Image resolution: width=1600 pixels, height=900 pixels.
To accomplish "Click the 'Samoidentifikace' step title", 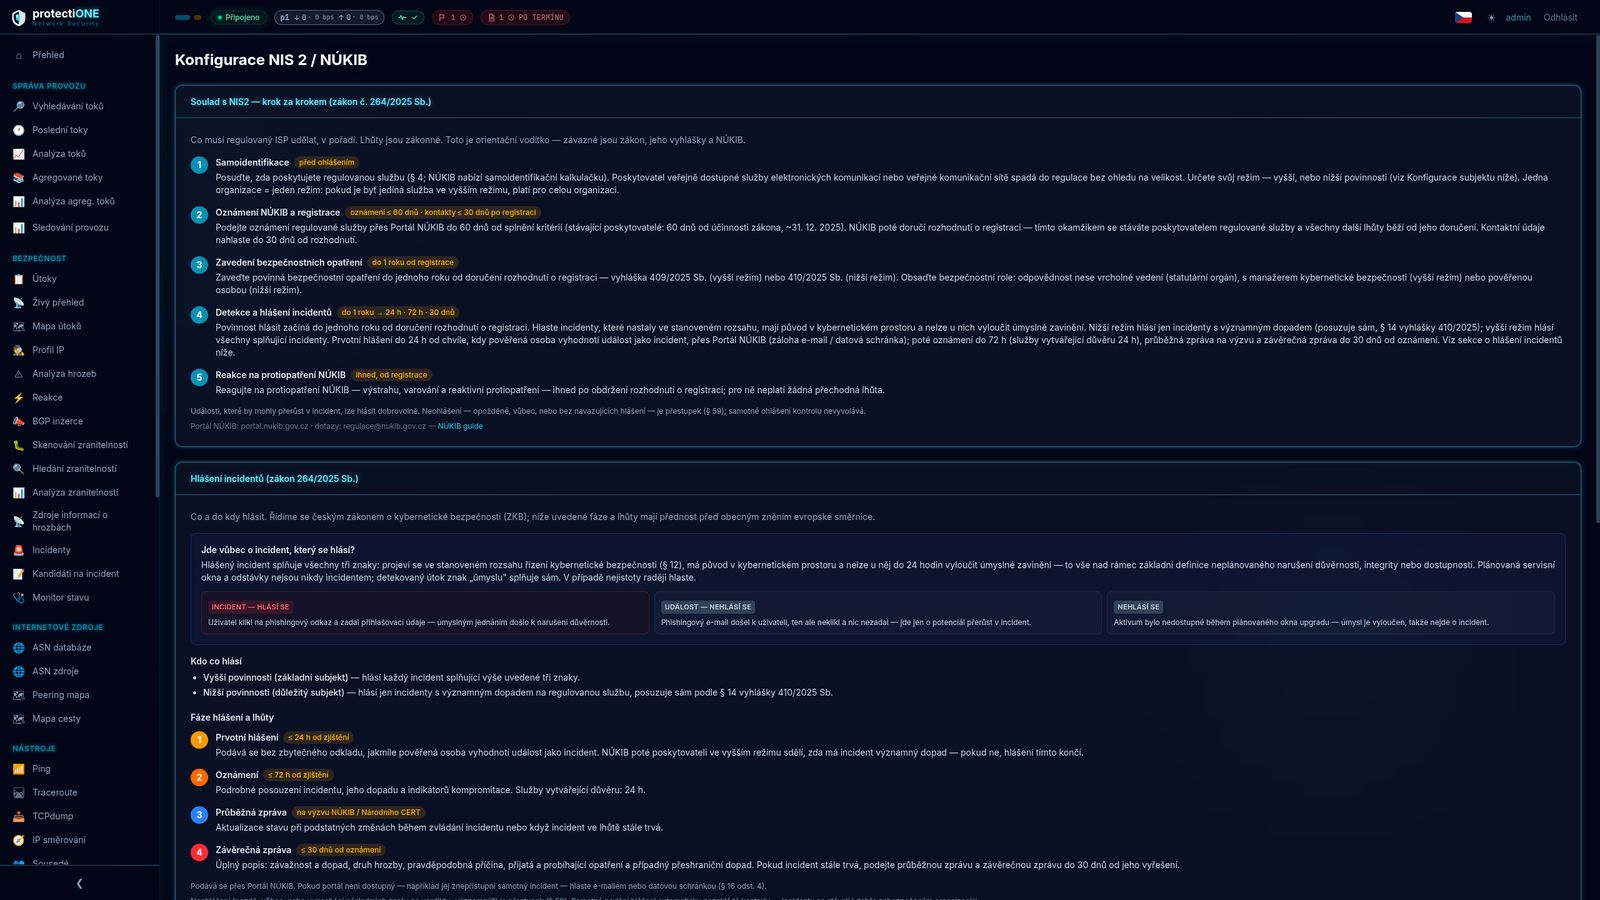I will coord(252,163).
